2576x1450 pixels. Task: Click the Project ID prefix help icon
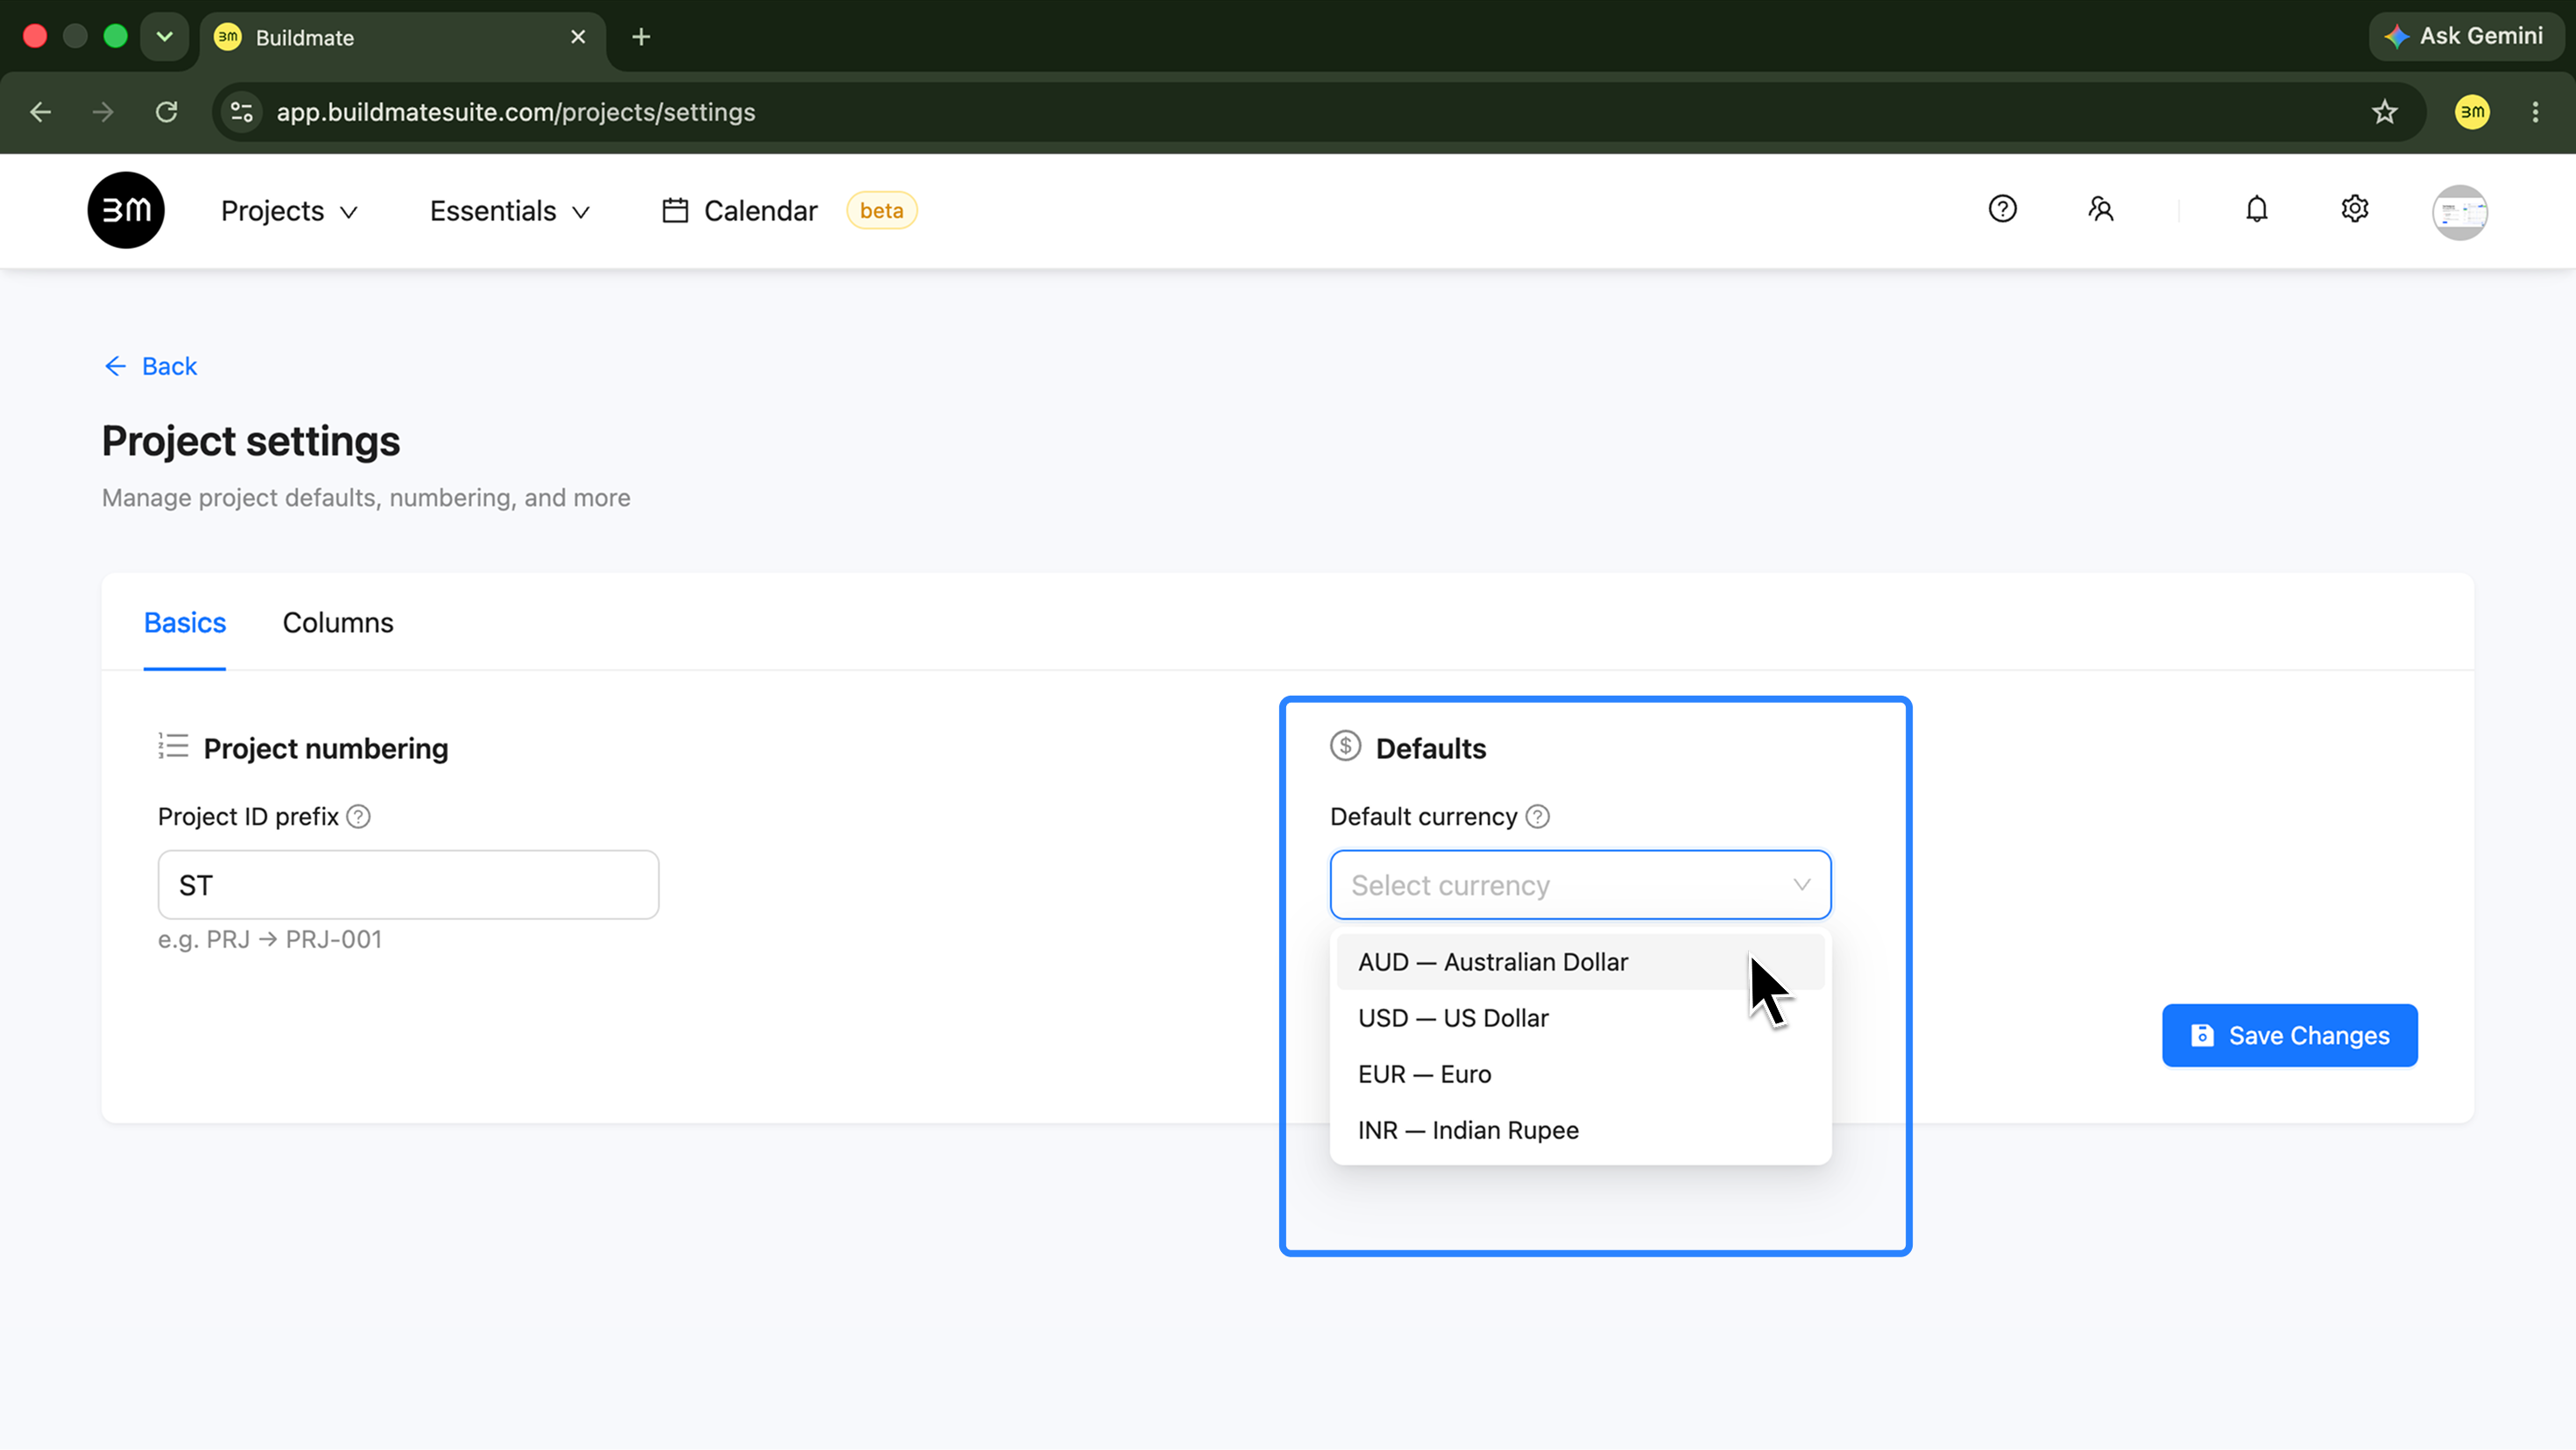point(358,817)
